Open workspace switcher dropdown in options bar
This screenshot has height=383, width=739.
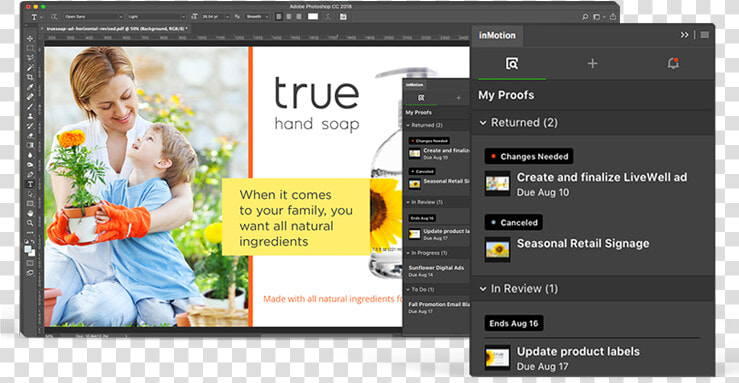click(x=599, y=16)
